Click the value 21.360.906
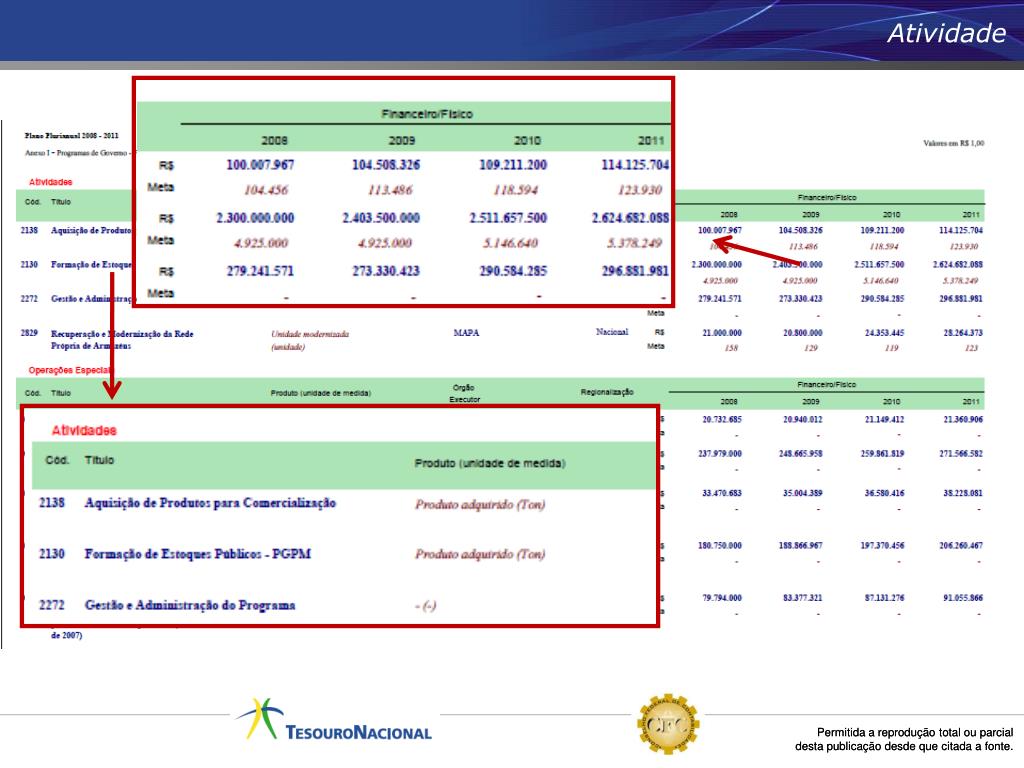The width and height of the screenshot is (1024, 768). (963, 419)
